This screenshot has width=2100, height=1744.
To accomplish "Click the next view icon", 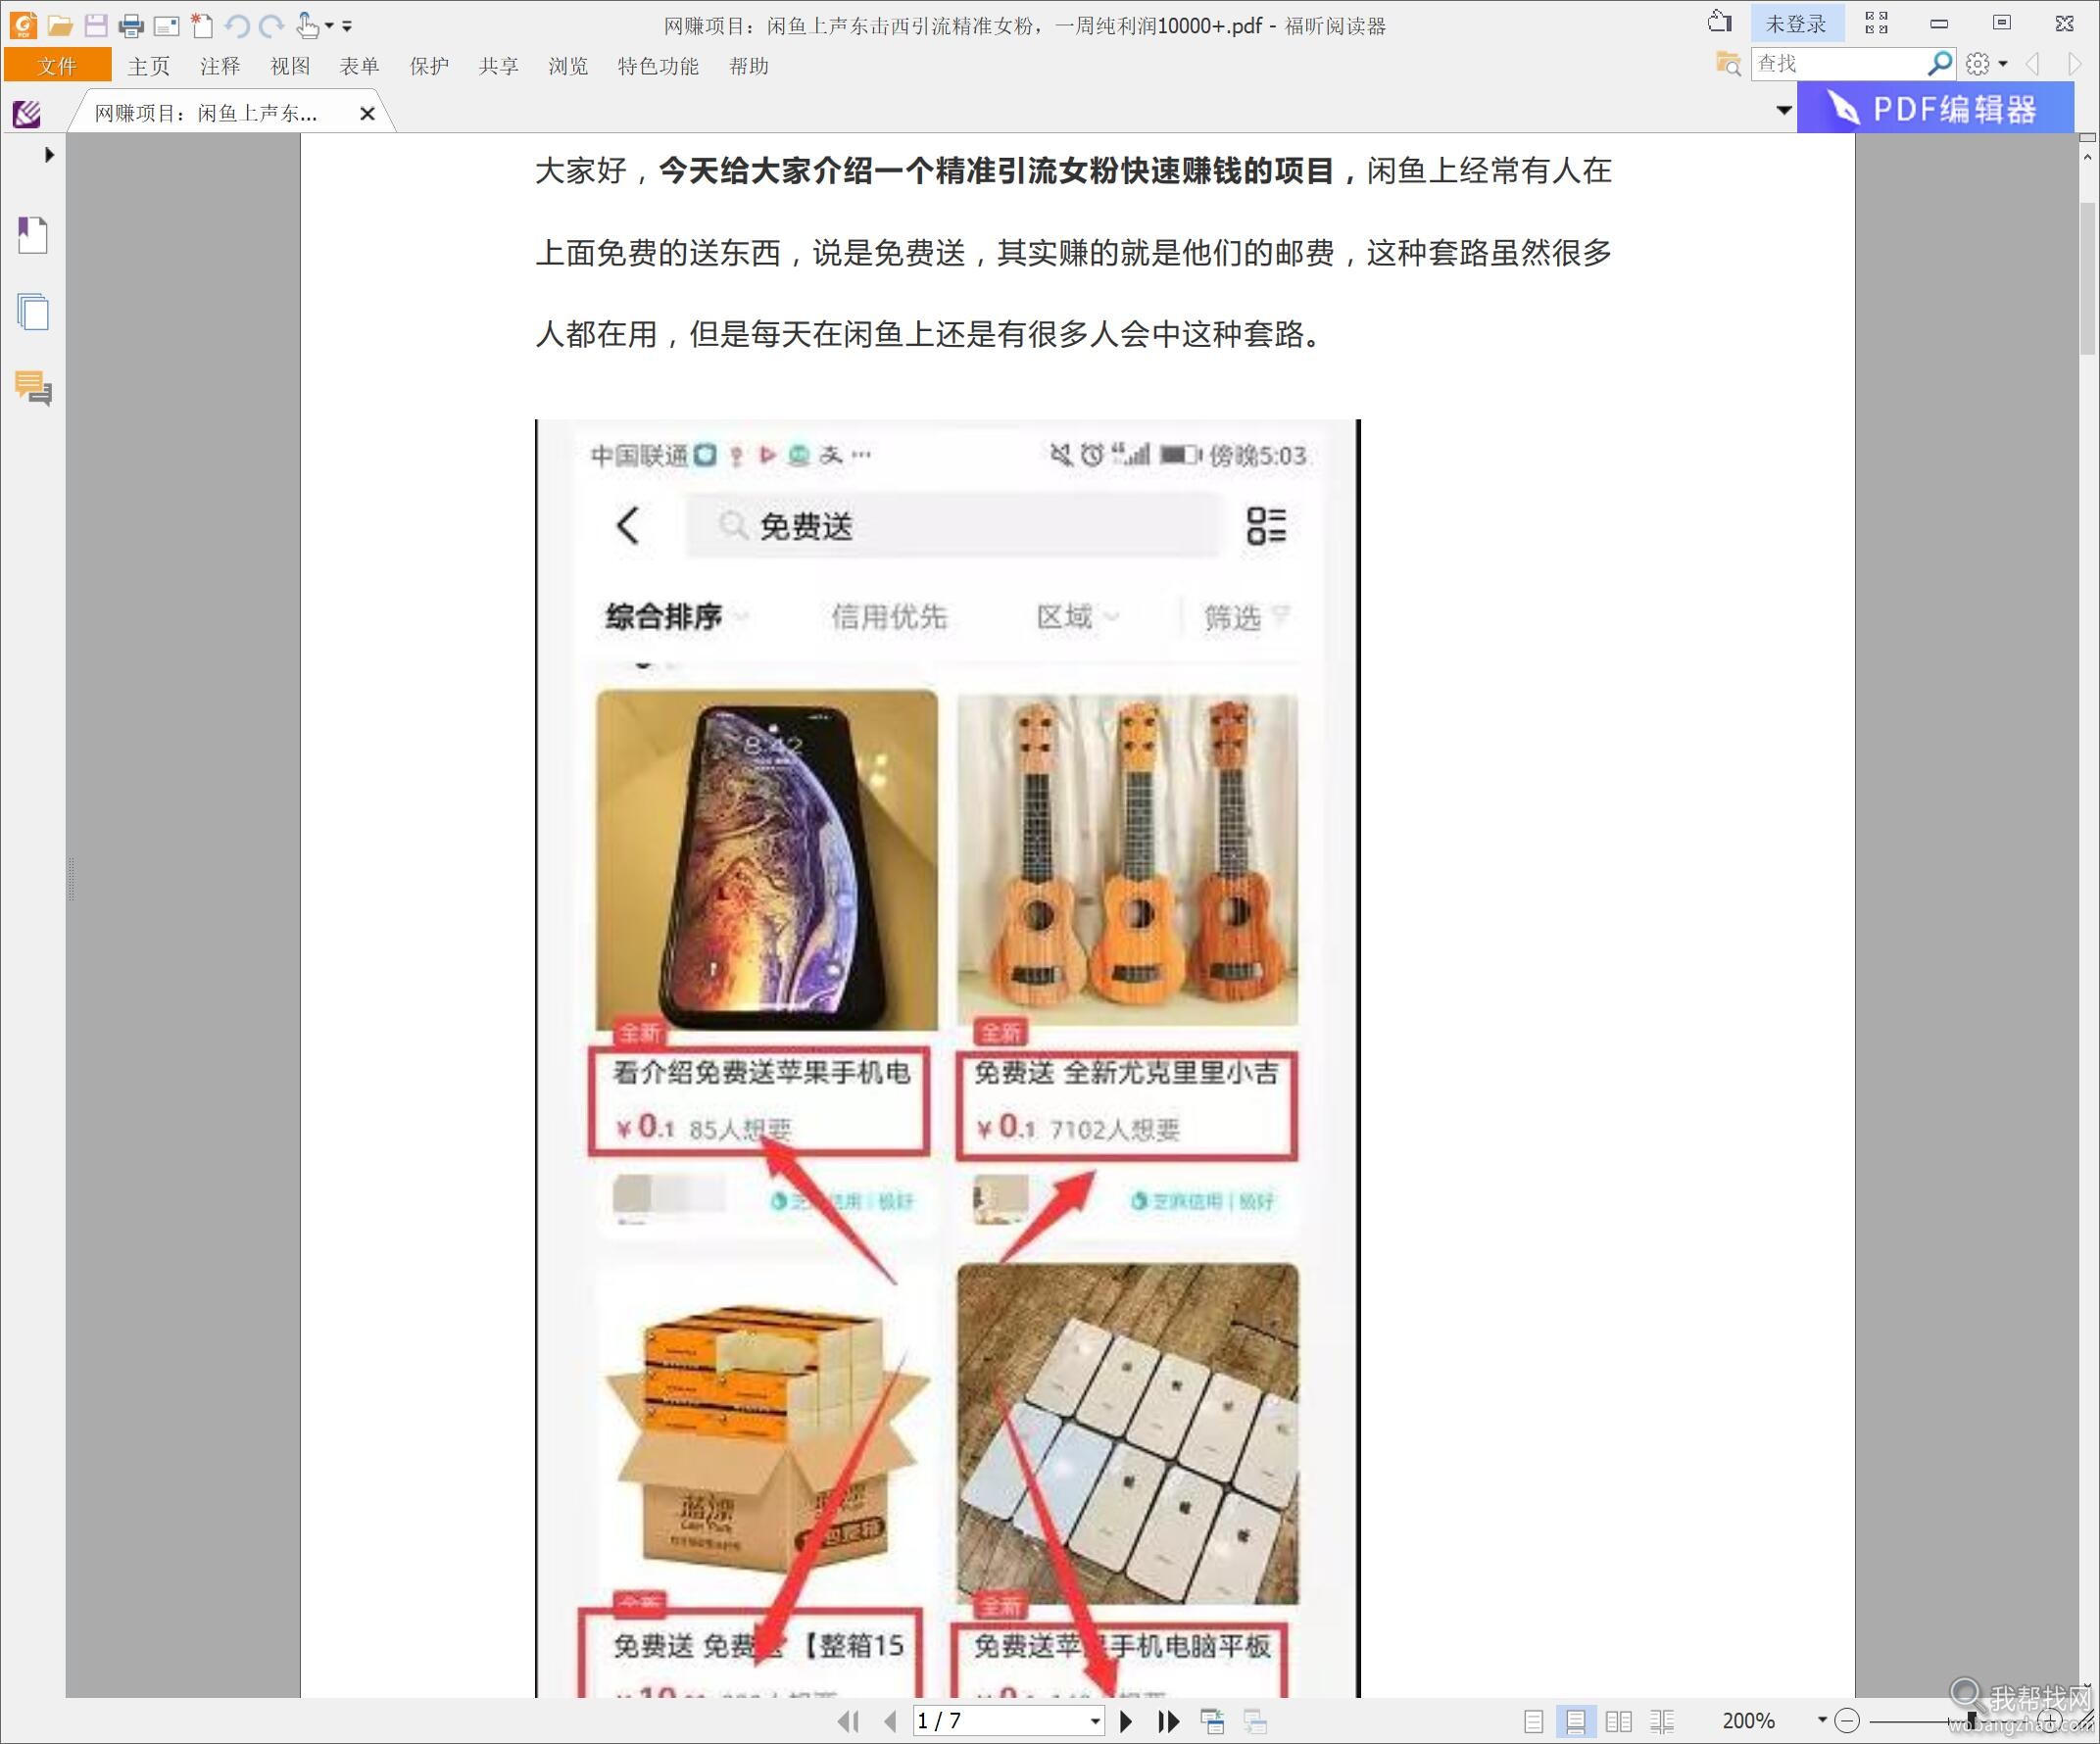I will coord(1255,1721).
